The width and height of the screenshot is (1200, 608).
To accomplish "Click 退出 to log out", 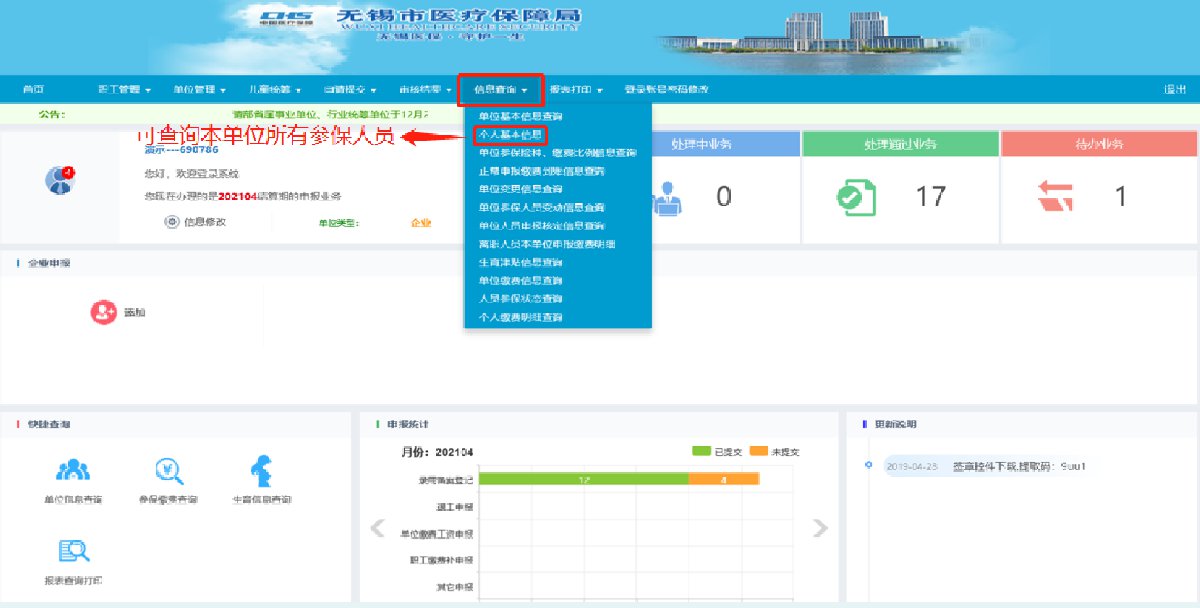I will click(1175, 90).
